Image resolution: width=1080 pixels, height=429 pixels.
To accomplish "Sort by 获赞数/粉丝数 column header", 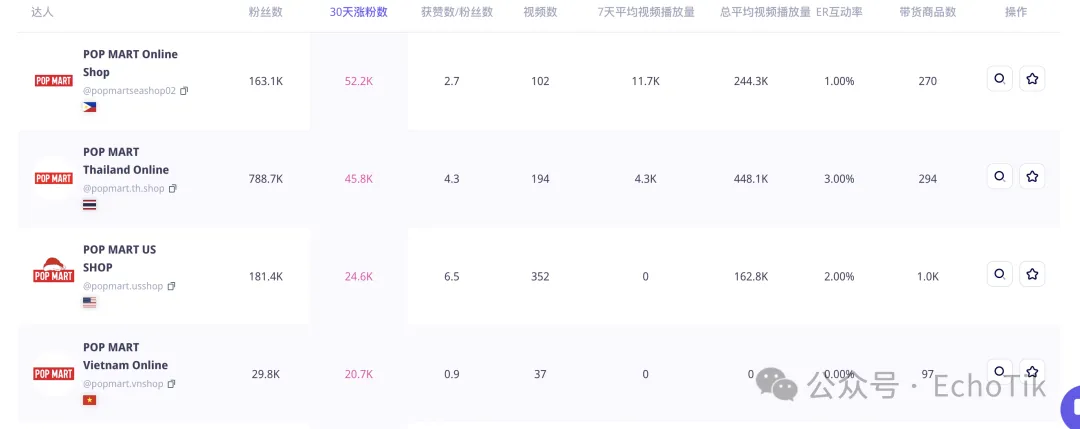I will coord(457,12).
